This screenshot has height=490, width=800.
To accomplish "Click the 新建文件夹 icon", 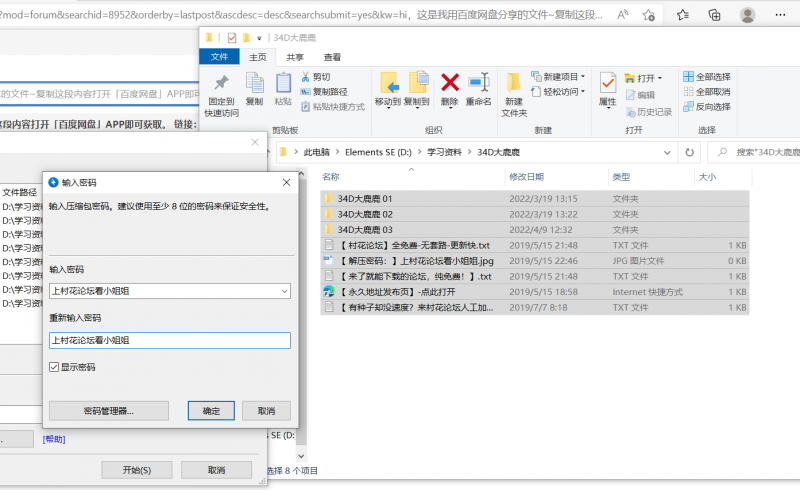I will point(514,83).
